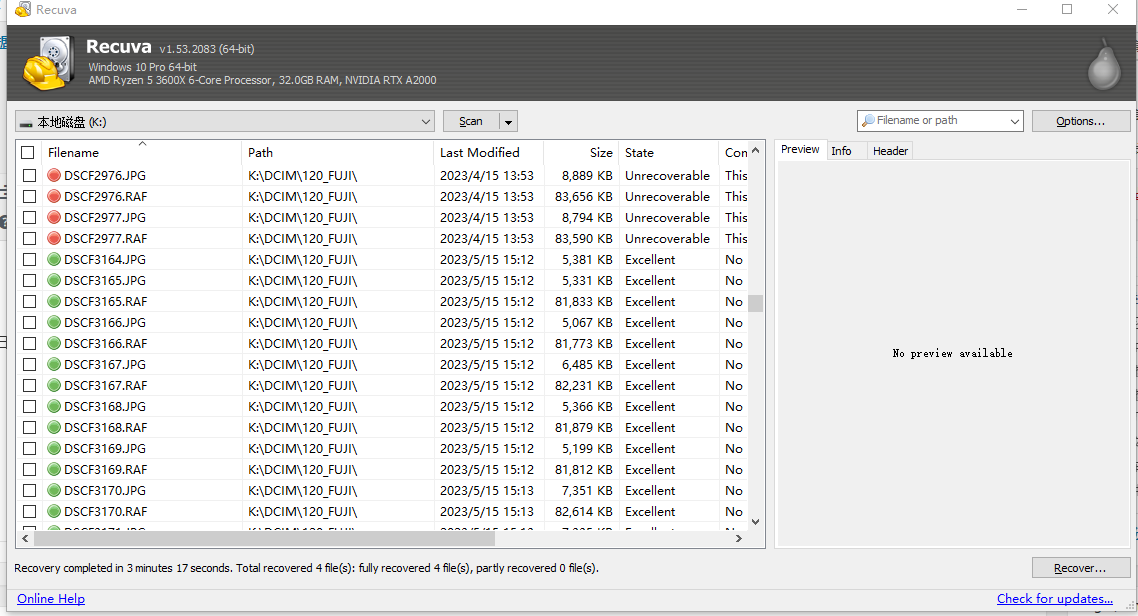Click the green status dot of DSCF3166.JPG
The width and height of the screenshot is (1138, 616).
click(54, 322)
